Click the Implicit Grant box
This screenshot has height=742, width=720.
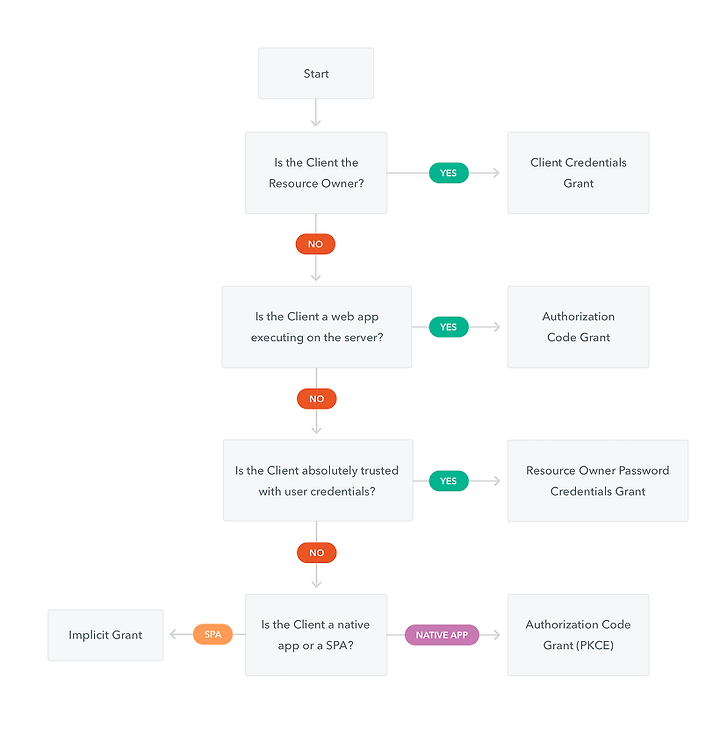105,635
